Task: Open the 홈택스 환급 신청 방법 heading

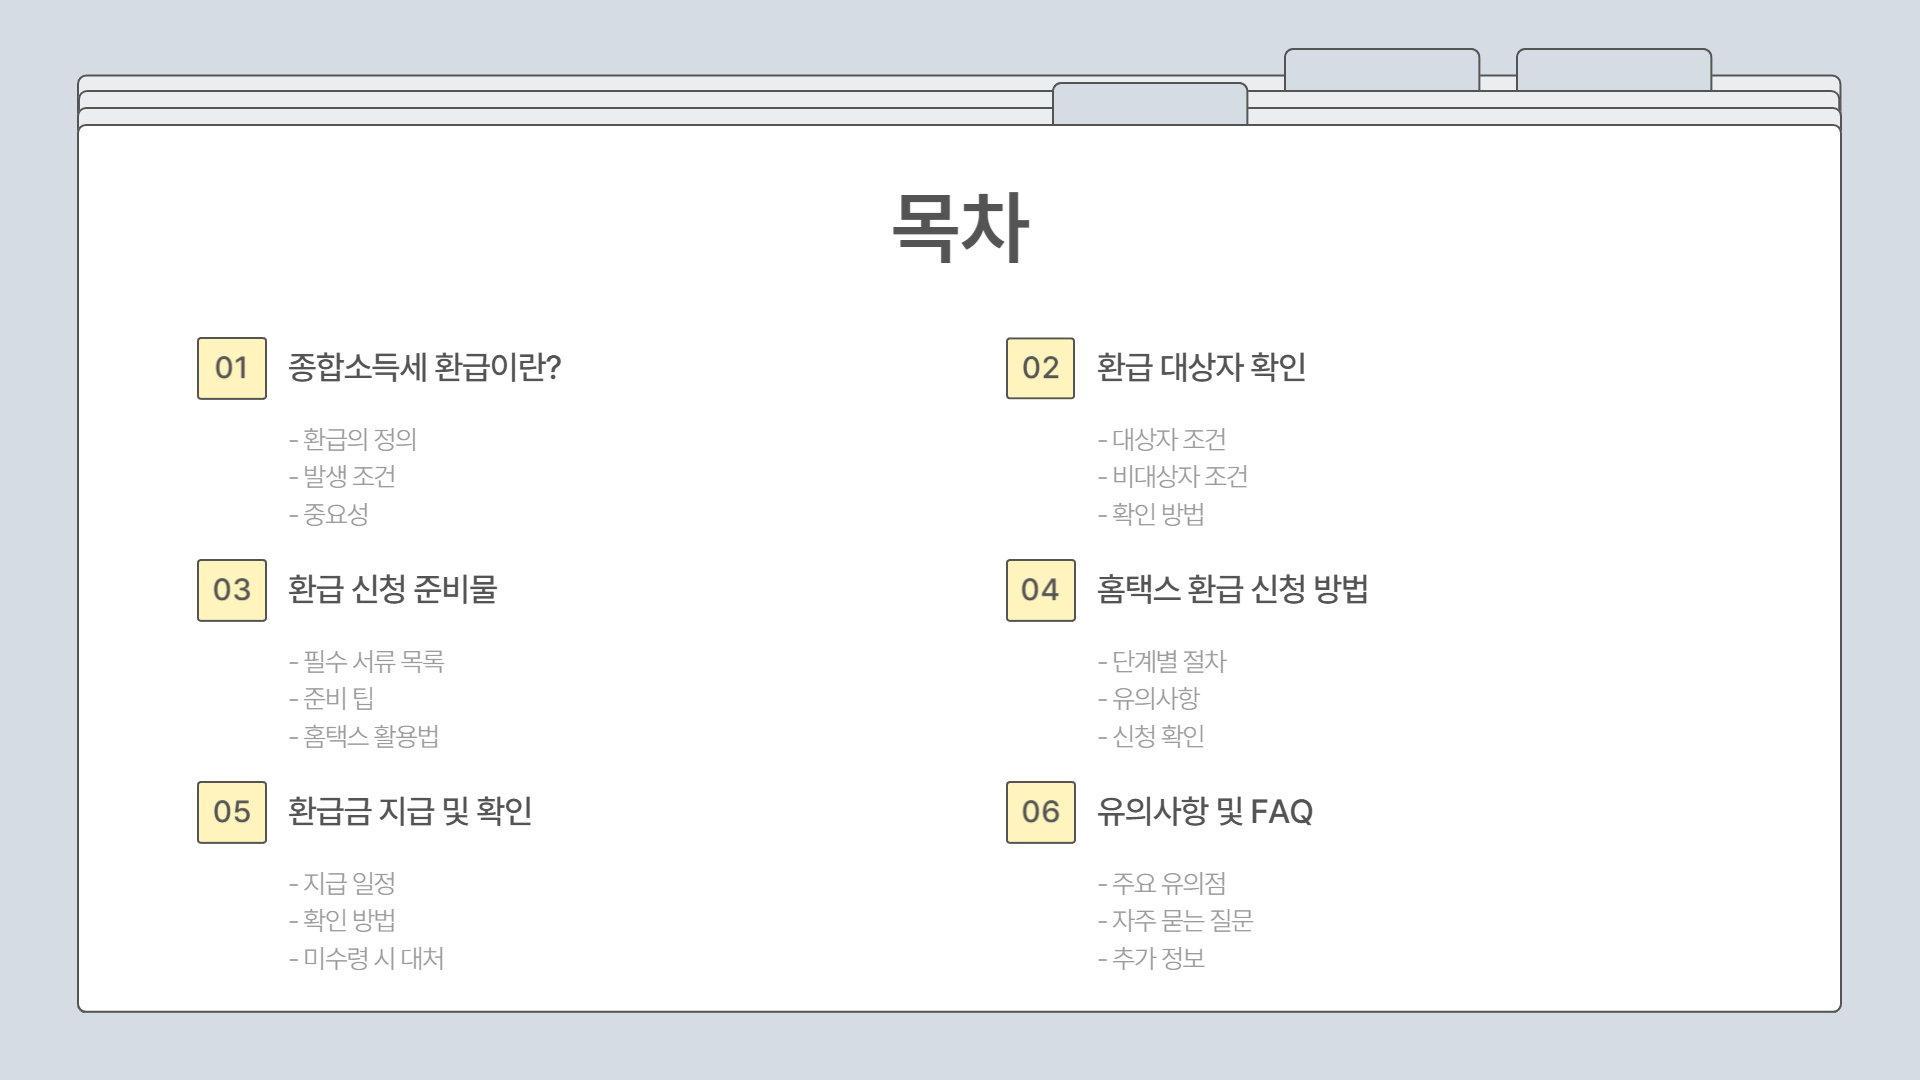Action: pyautogui.click(x=1232, y=590)
